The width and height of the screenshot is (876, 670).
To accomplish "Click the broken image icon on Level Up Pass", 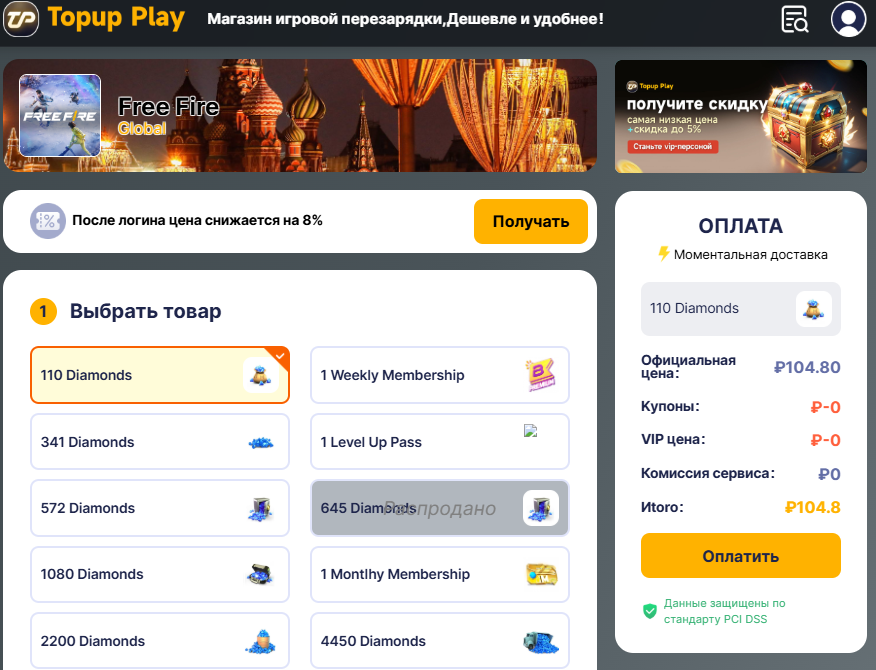I will point(530,430).
